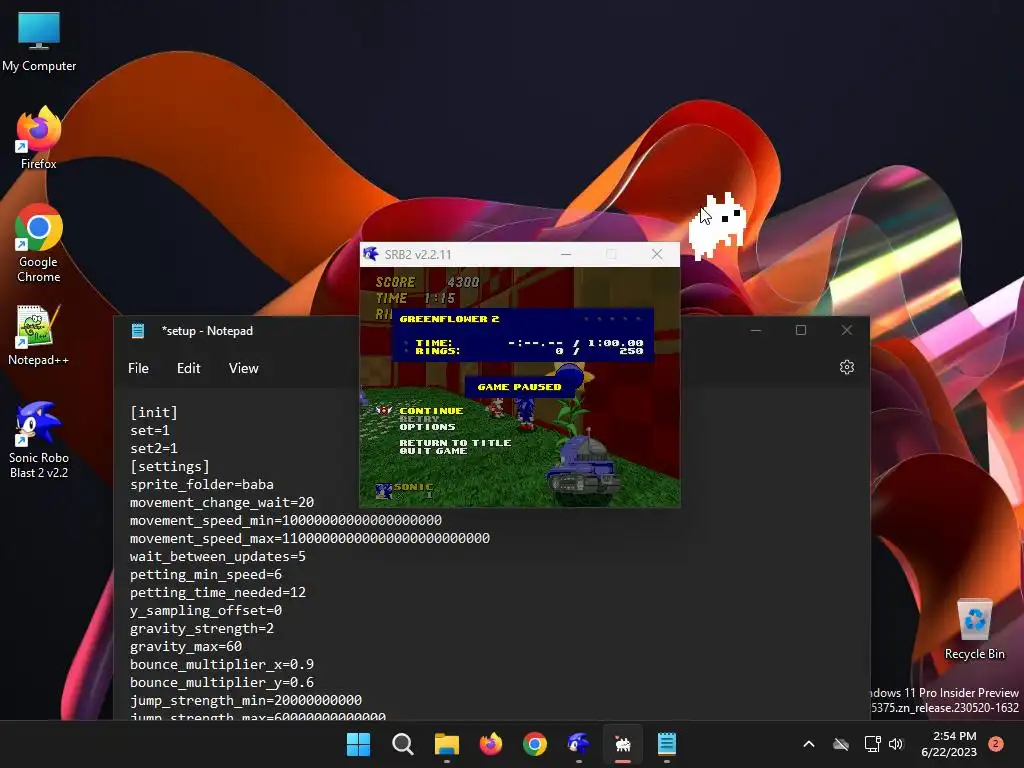
Task: Switch to Chrome on the taskbar
Action: point(535,744)
